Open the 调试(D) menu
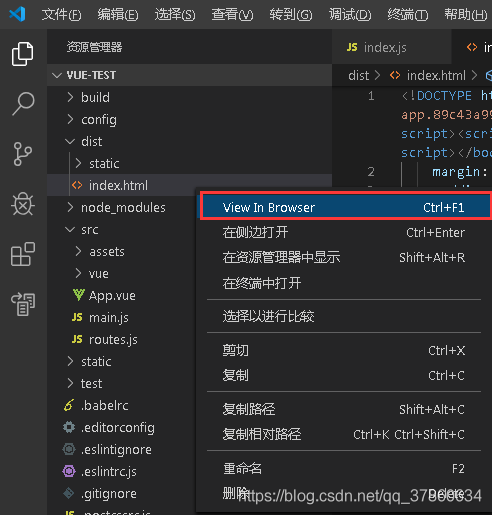 click(x=350, y=15)
